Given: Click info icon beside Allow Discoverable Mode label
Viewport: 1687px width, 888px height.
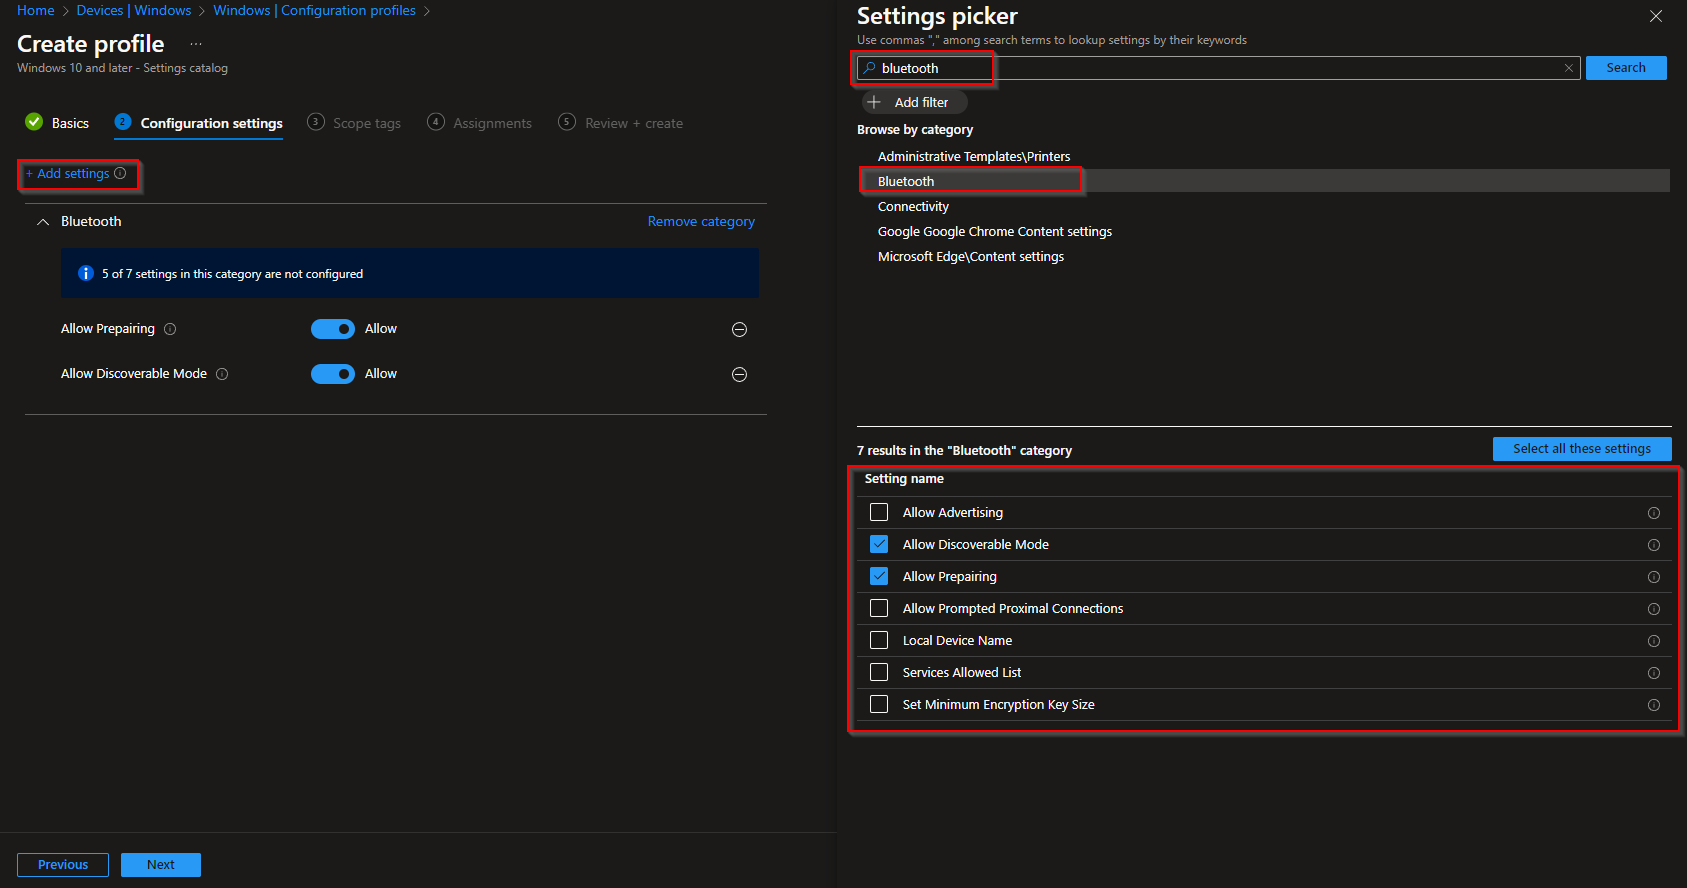Looking at the screenshot, I should click(x=222, y=374).
